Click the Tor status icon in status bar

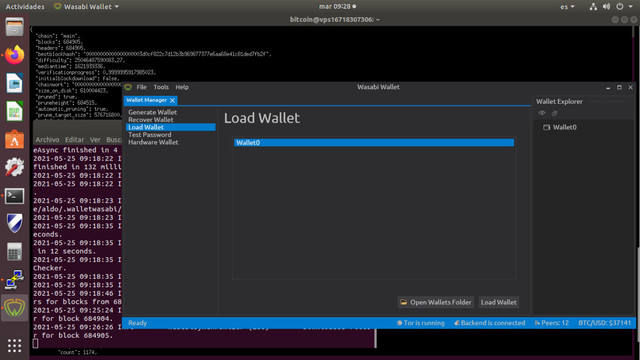(x=399, y=323)
